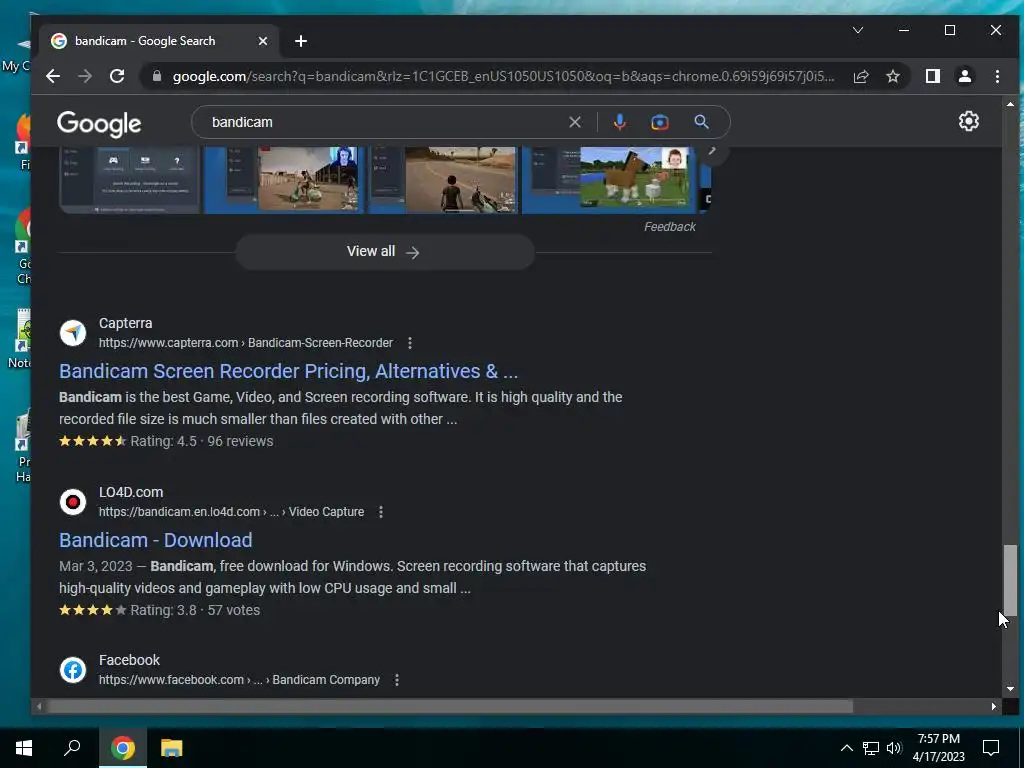Open Chrome three-dot menu

pos(997,76)
